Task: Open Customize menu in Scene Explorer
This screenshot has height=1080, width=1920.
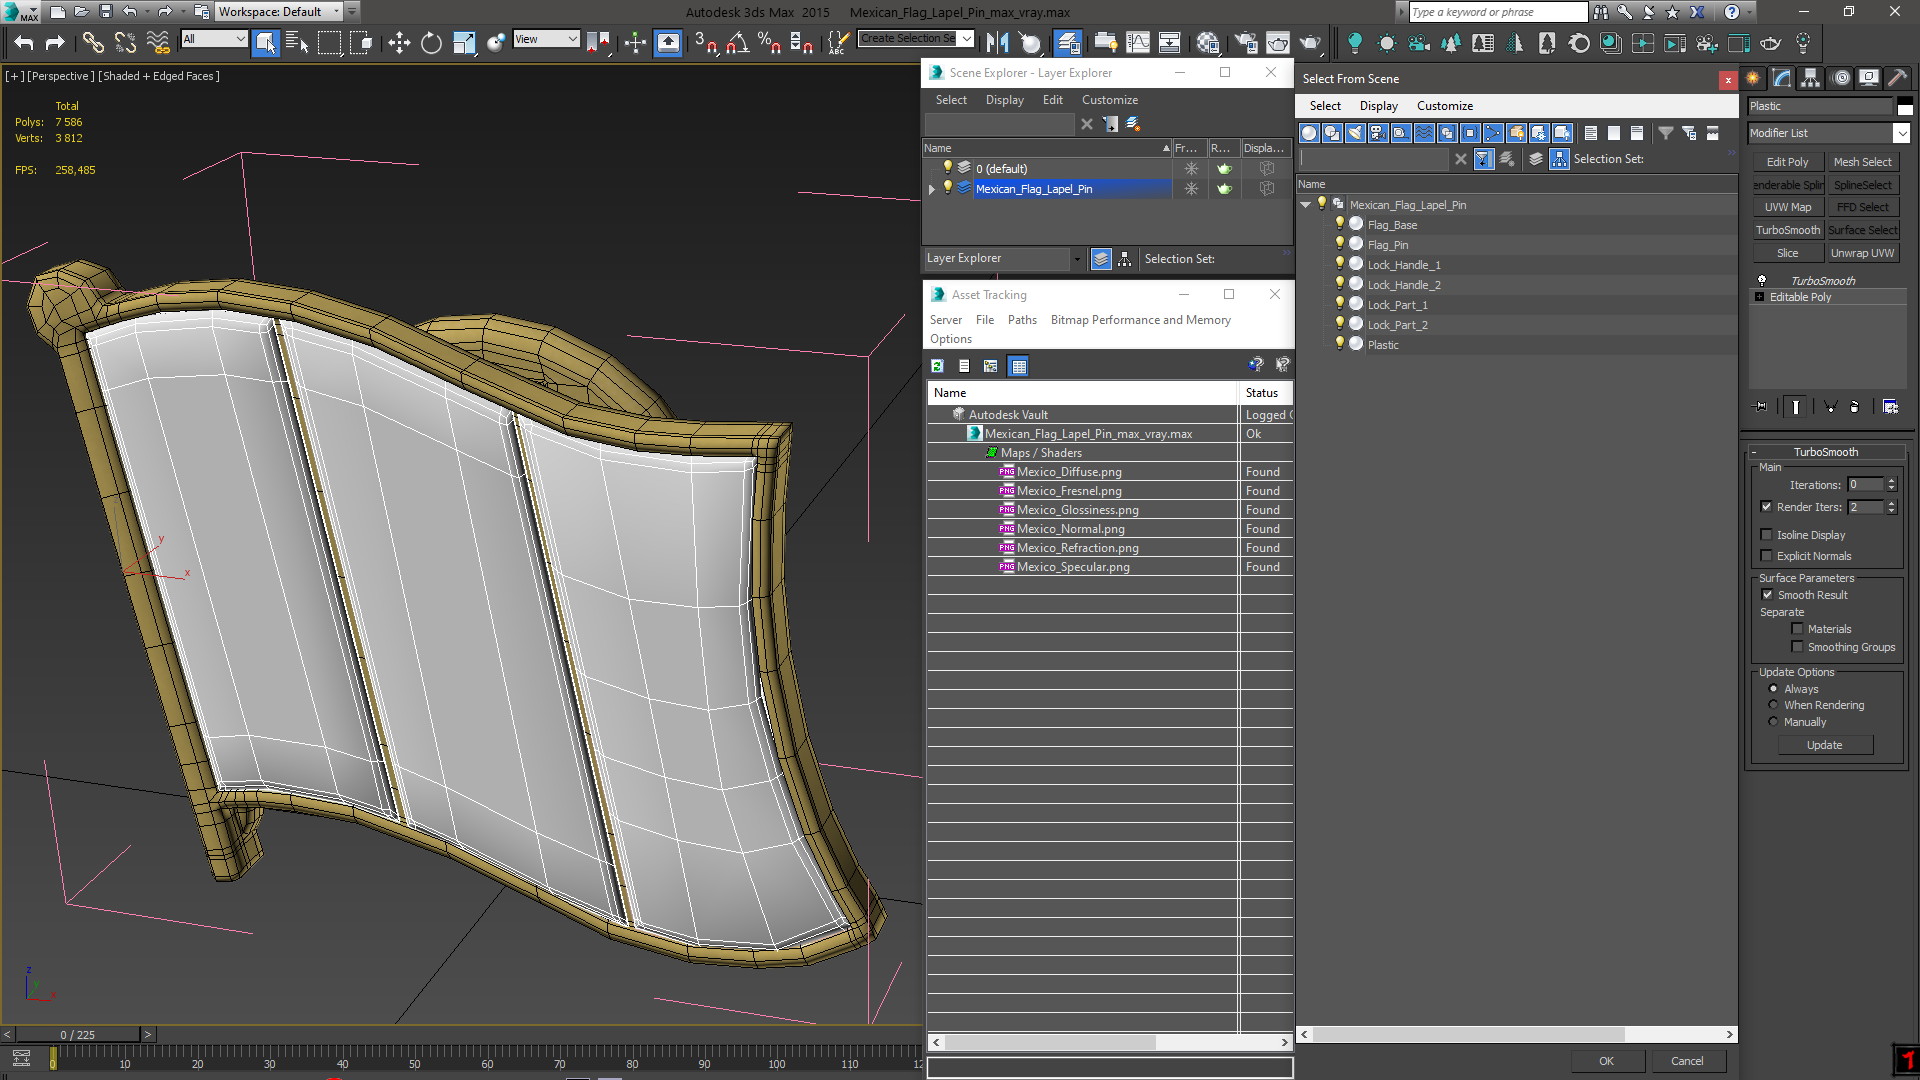Action: click(1110, 100)
